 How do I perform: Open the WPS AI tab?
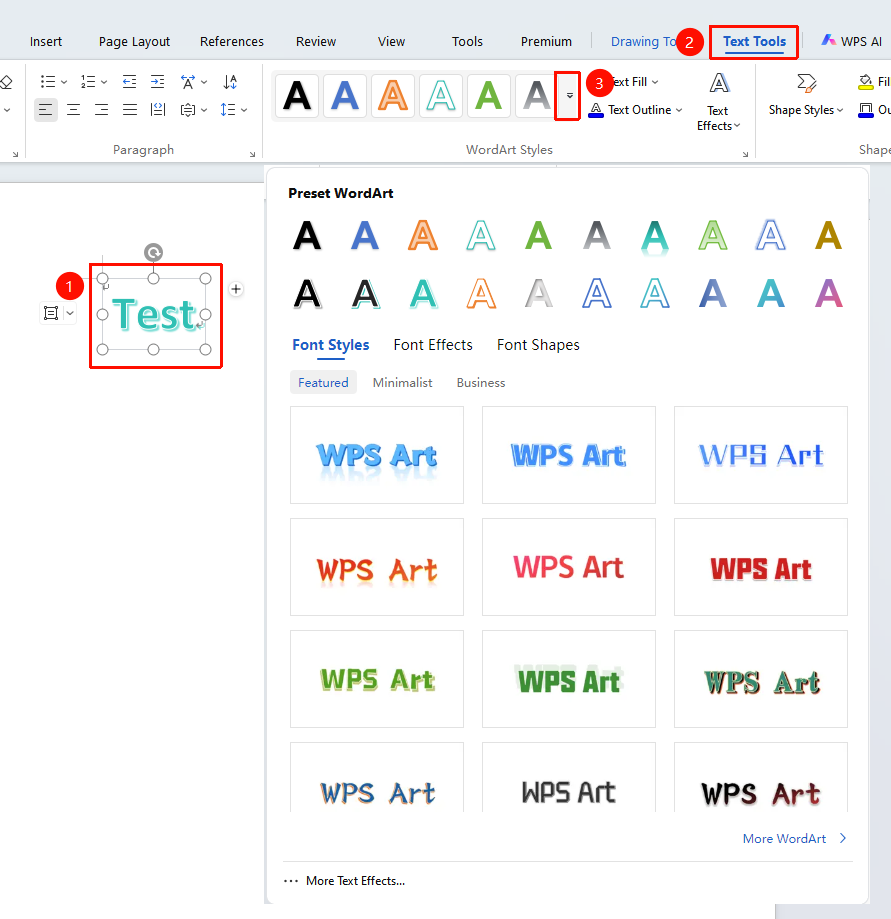[x=852, y=42]
